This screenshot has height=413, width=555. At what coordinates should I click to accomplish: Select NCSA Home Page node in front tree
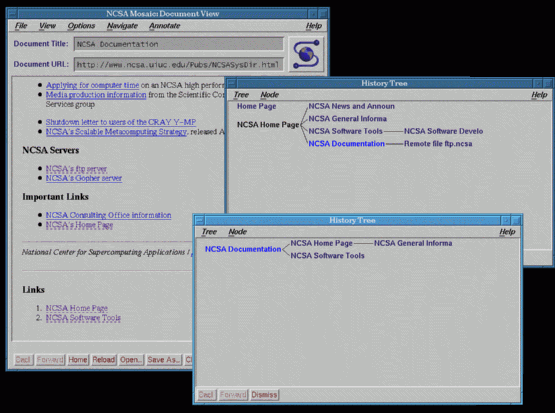click(x=321, y=243)
